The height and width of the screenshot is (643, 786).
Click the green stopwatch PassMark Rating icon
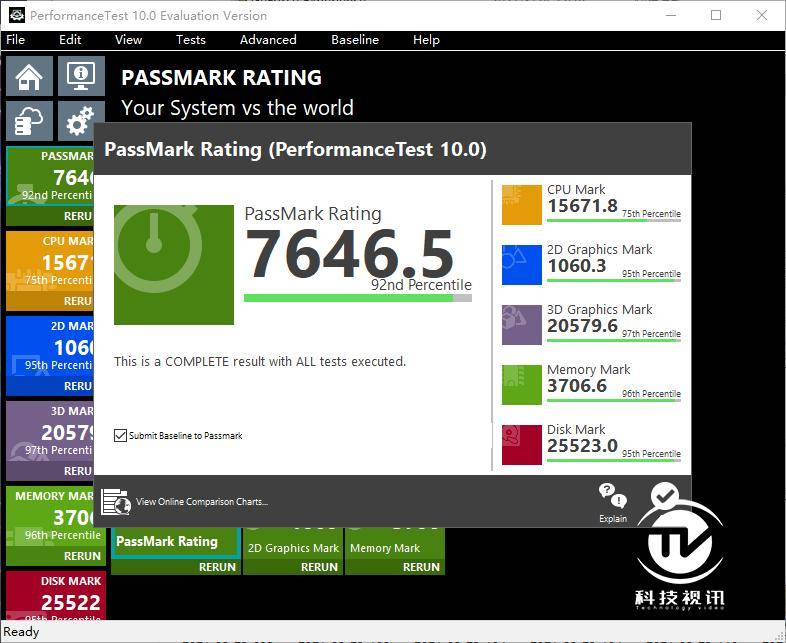click(x=174, y=265)
